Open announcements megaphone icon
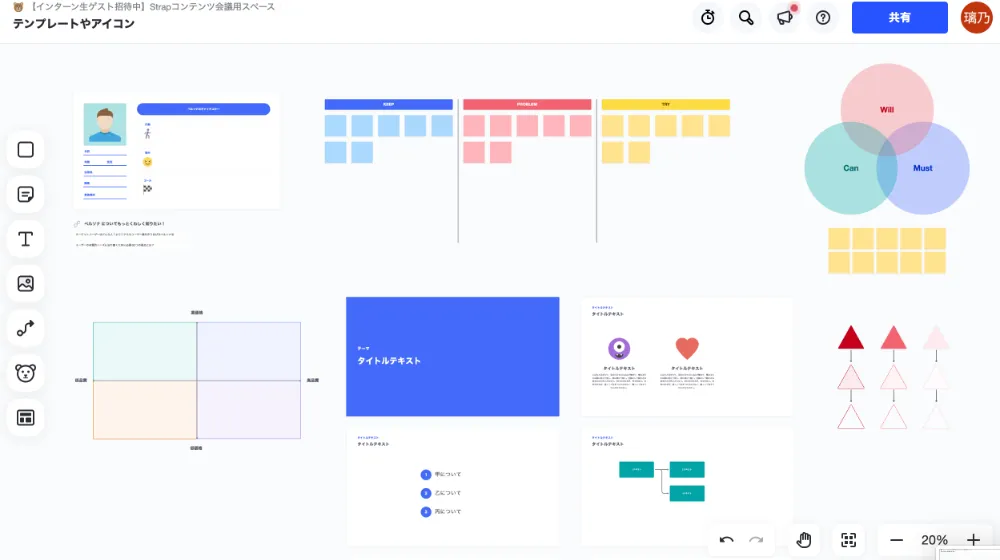The width and height of the screenshot is (1000, 560). point(784,18)
